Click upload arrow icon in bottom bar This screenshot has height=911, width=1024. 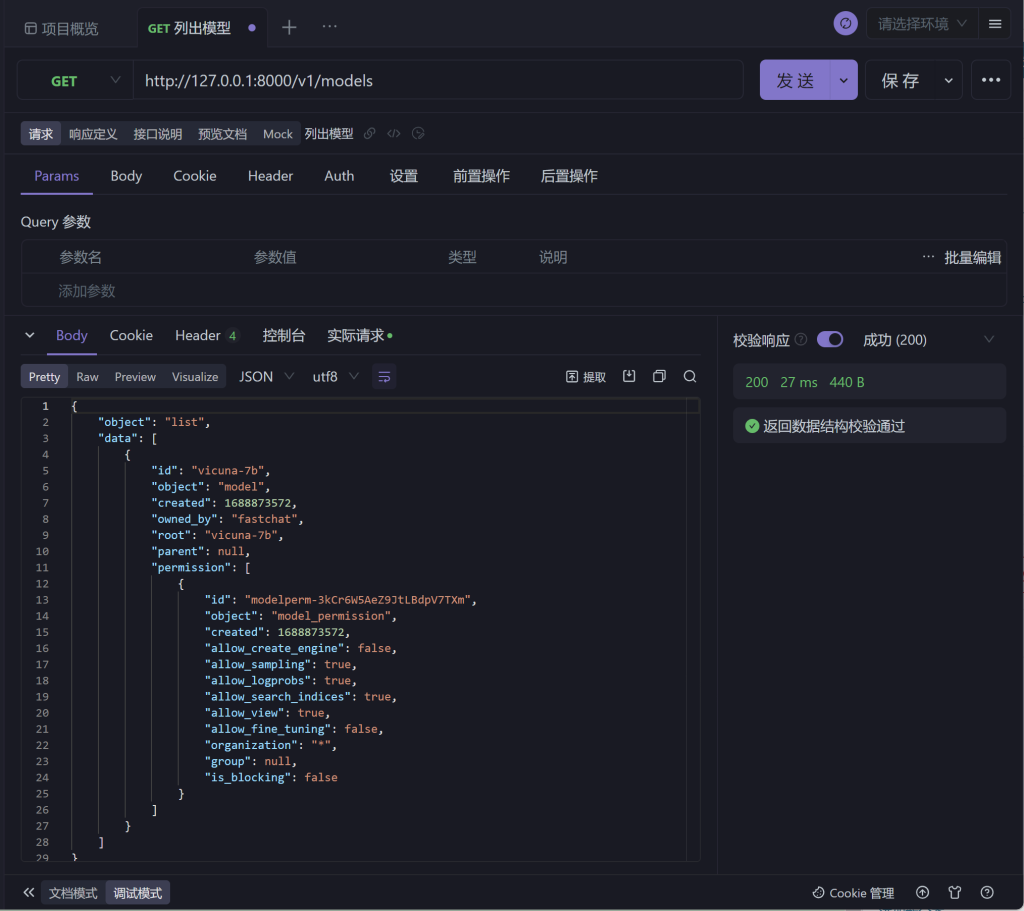point(922,892)
